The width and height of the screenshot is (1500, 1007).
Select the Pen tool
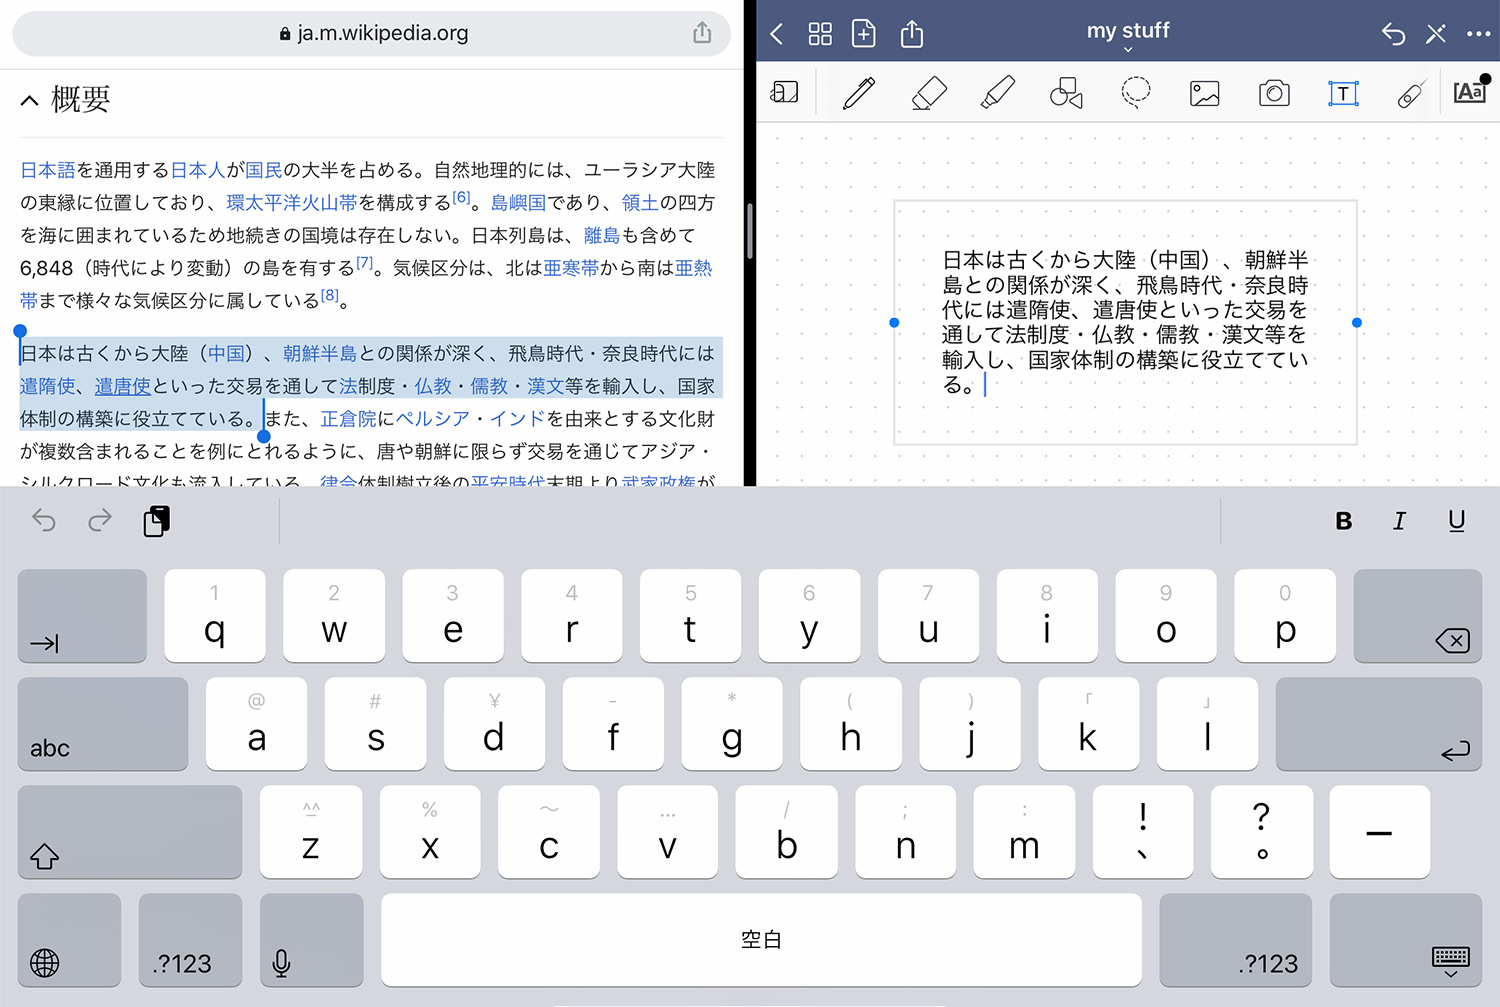859,93
